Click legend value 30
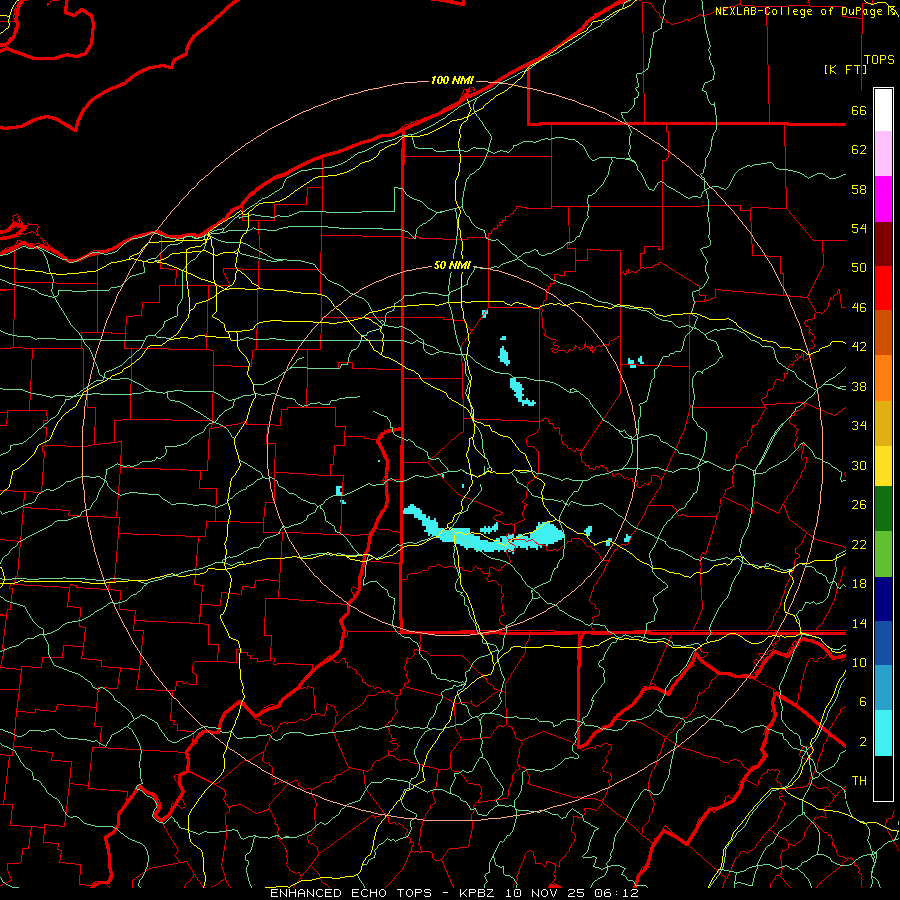 coord(859,465)
